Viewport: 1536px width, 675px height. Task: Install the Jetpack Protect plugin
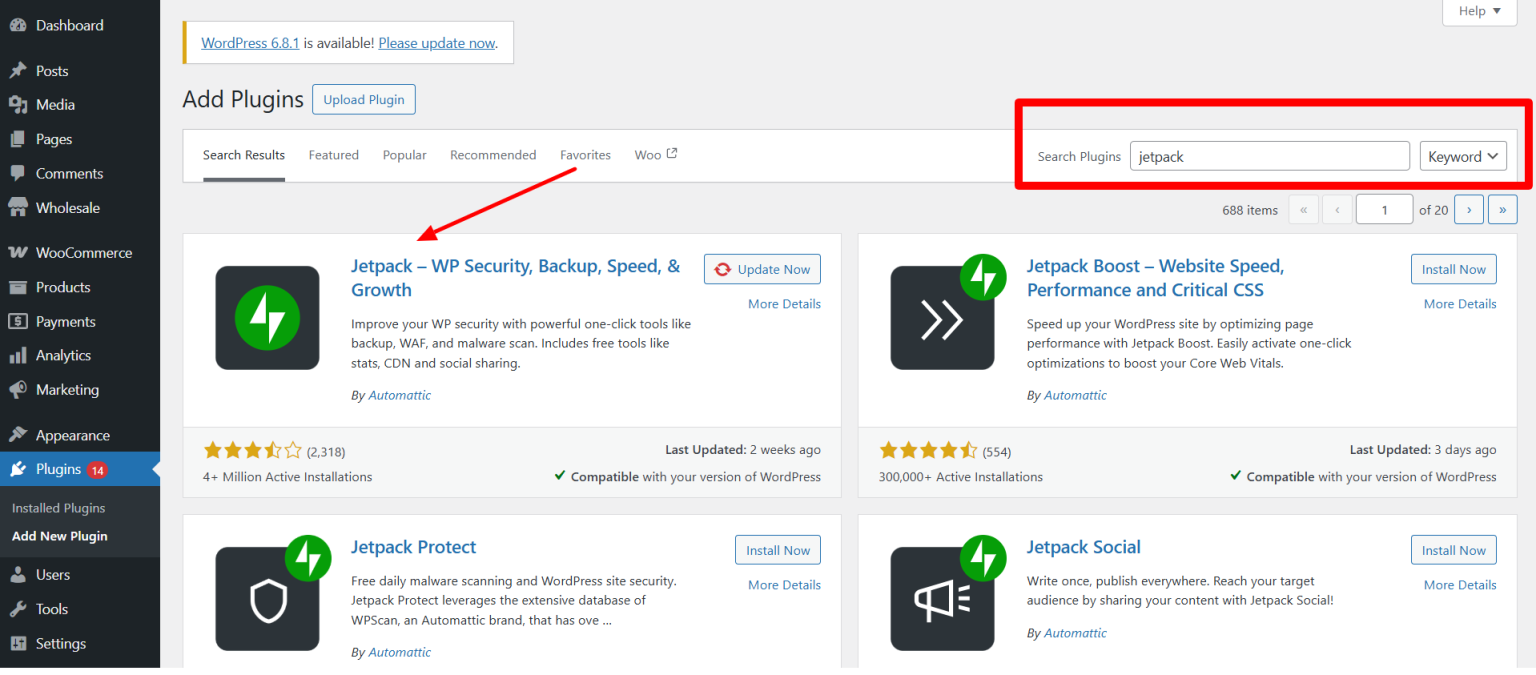coord(777,549)
